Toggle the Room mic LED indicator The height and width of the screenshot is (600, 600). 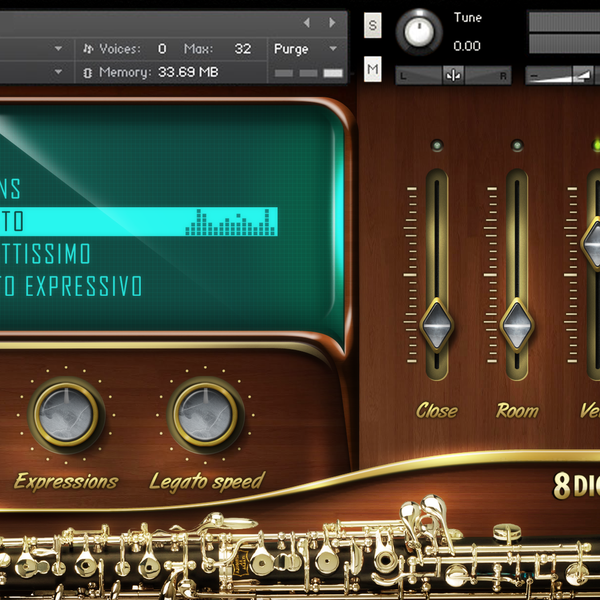click(x=517, y=146)
